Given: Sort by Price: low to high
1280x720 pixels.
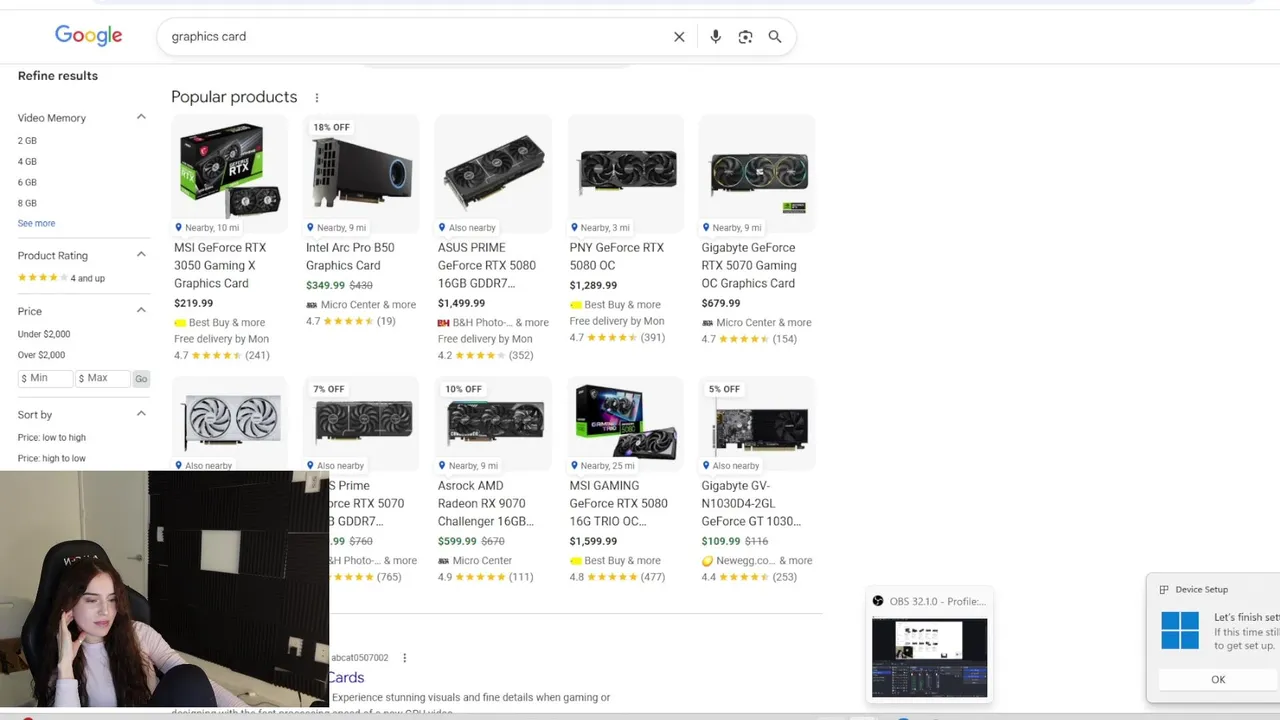Looking at the screenshot, I should [x=51, y=438].
